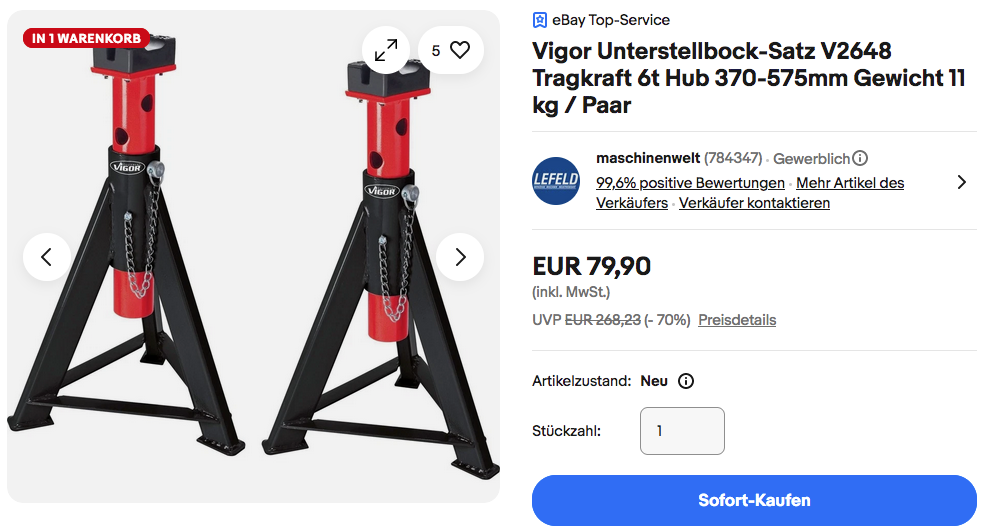
Task: Click the main jack stand product image
Action: pos(254,257)
